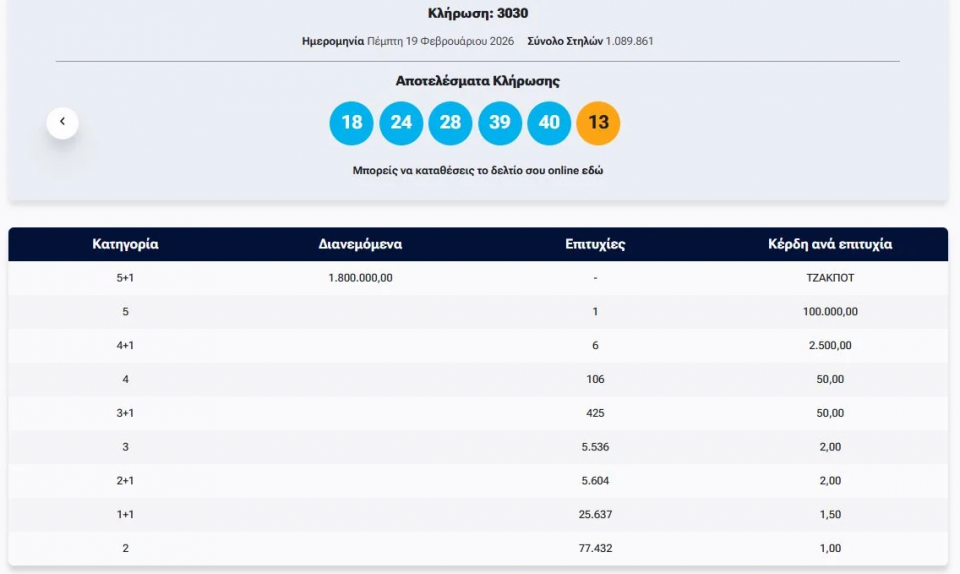
Task: Click the Κατηγορία column header
Action: (x=125, y=244)
